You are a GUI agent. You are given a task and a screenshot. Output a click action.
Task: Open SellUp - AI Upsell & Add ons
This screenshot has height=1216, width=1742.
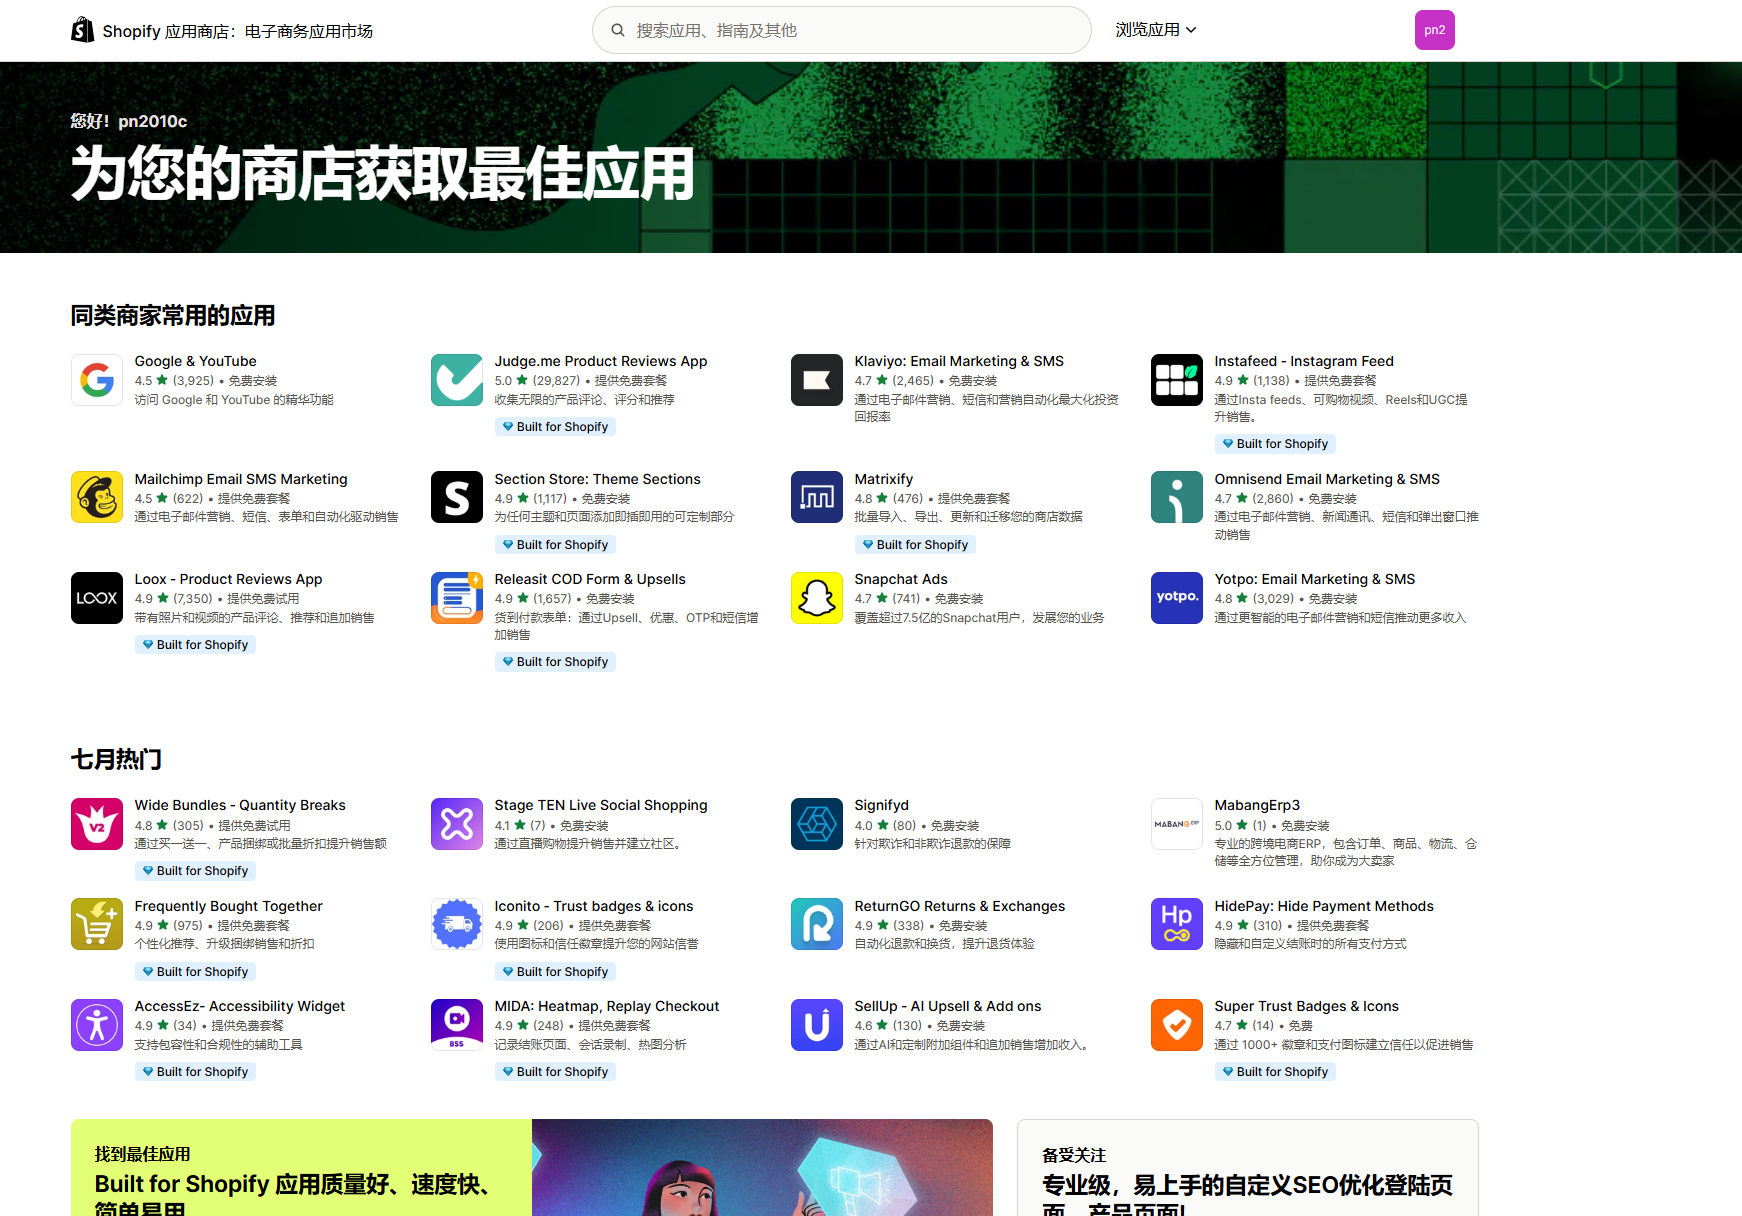[x=948, y=1006]
